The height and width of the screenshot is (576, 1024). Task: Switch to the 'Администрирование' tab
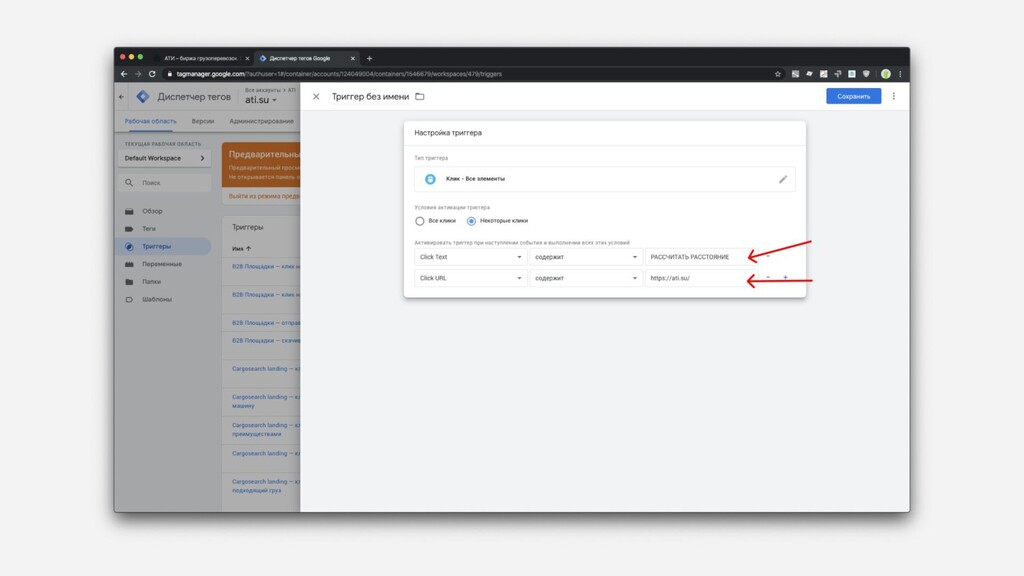[x=261, y=121]
